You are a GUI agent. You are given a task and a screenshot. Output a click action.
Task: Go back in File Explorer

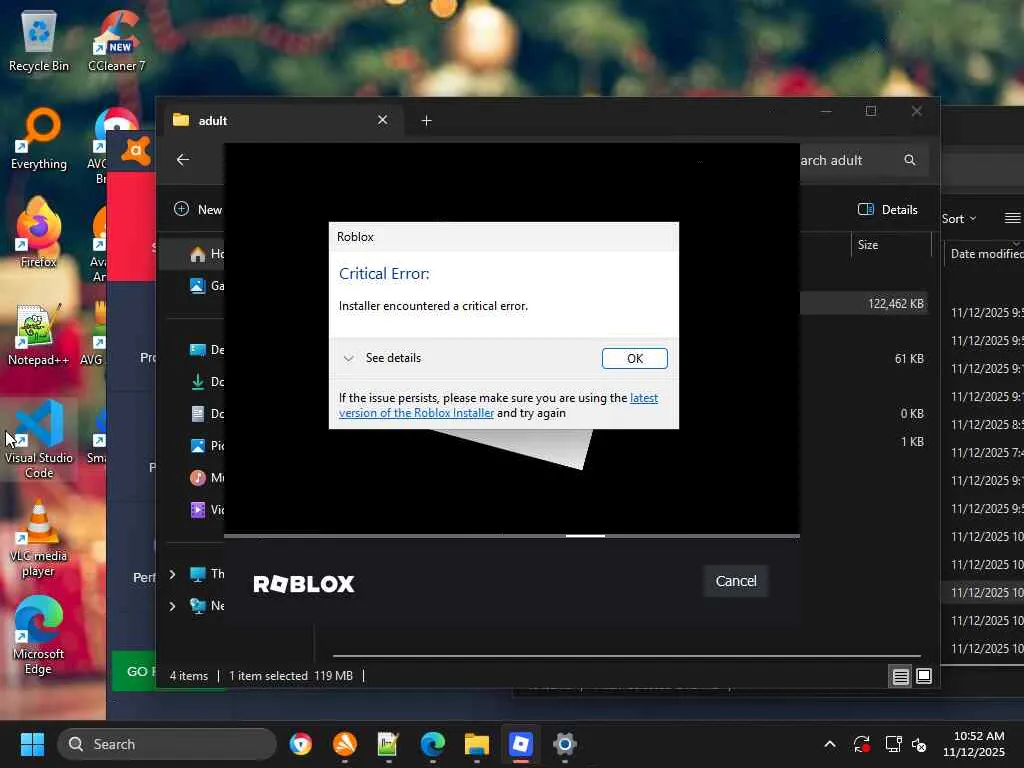[183, 159]
